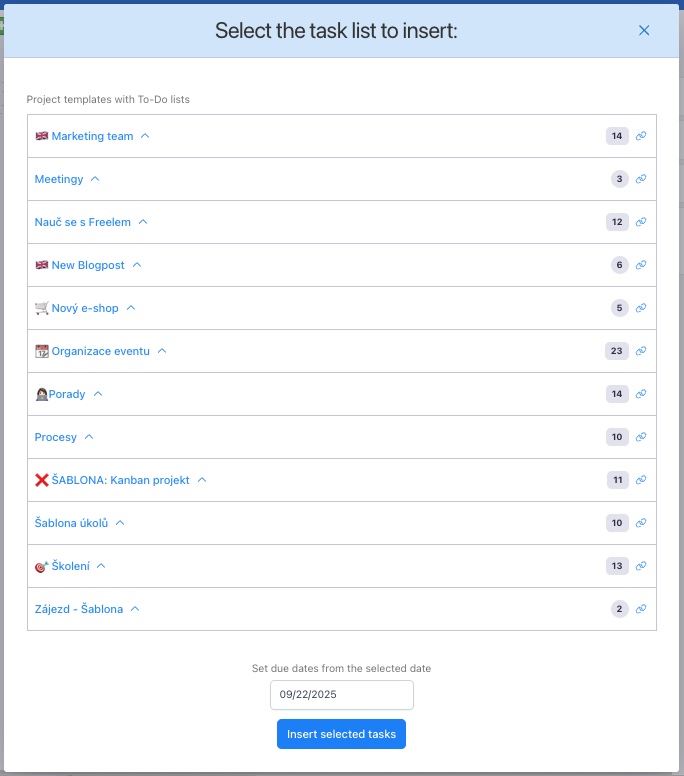This screenshot has height=776, width=684.
Task: Click the 10 count badge for Šablona úkolů
Action: (x=617, y=523)
